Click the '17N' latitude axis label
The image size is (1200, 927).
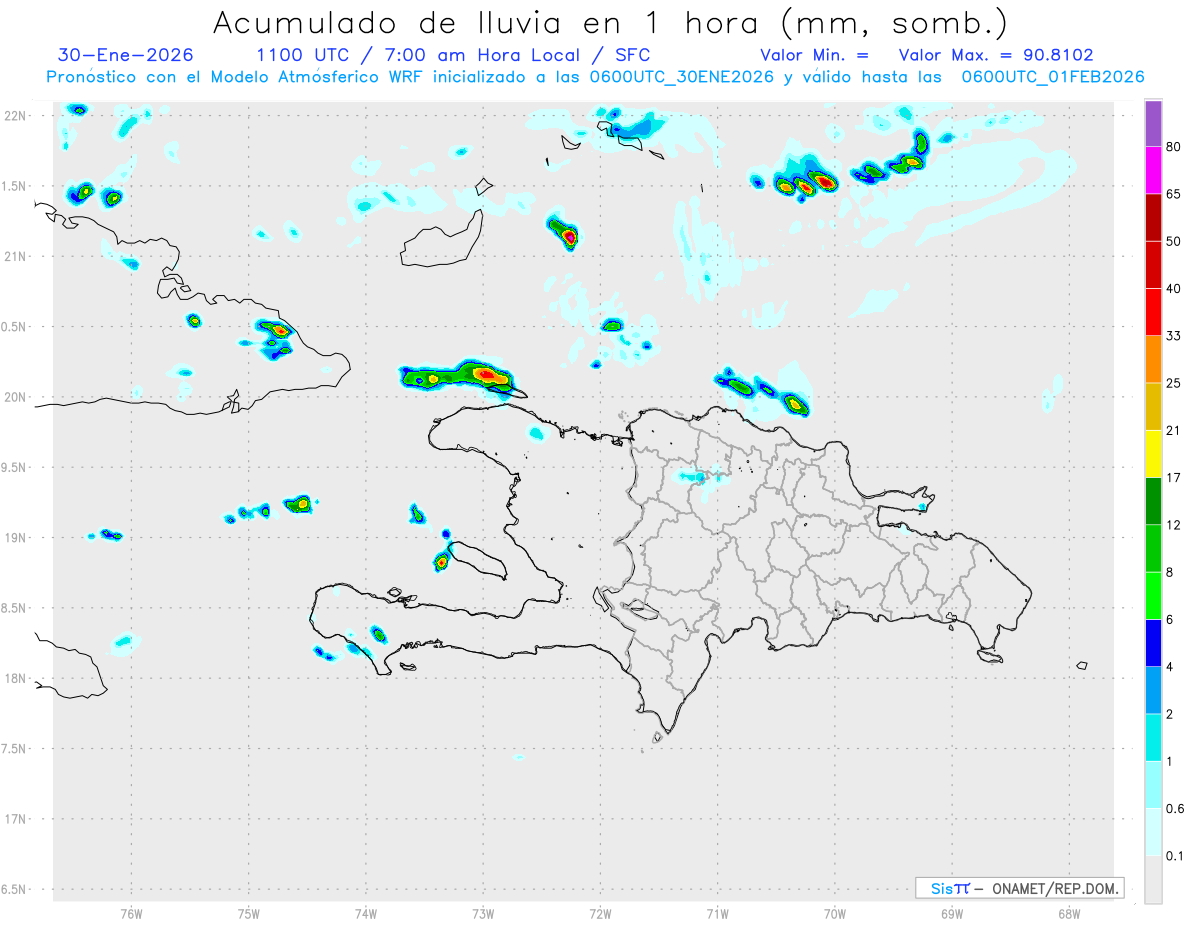pyautogui.click(x=14, y=819)
